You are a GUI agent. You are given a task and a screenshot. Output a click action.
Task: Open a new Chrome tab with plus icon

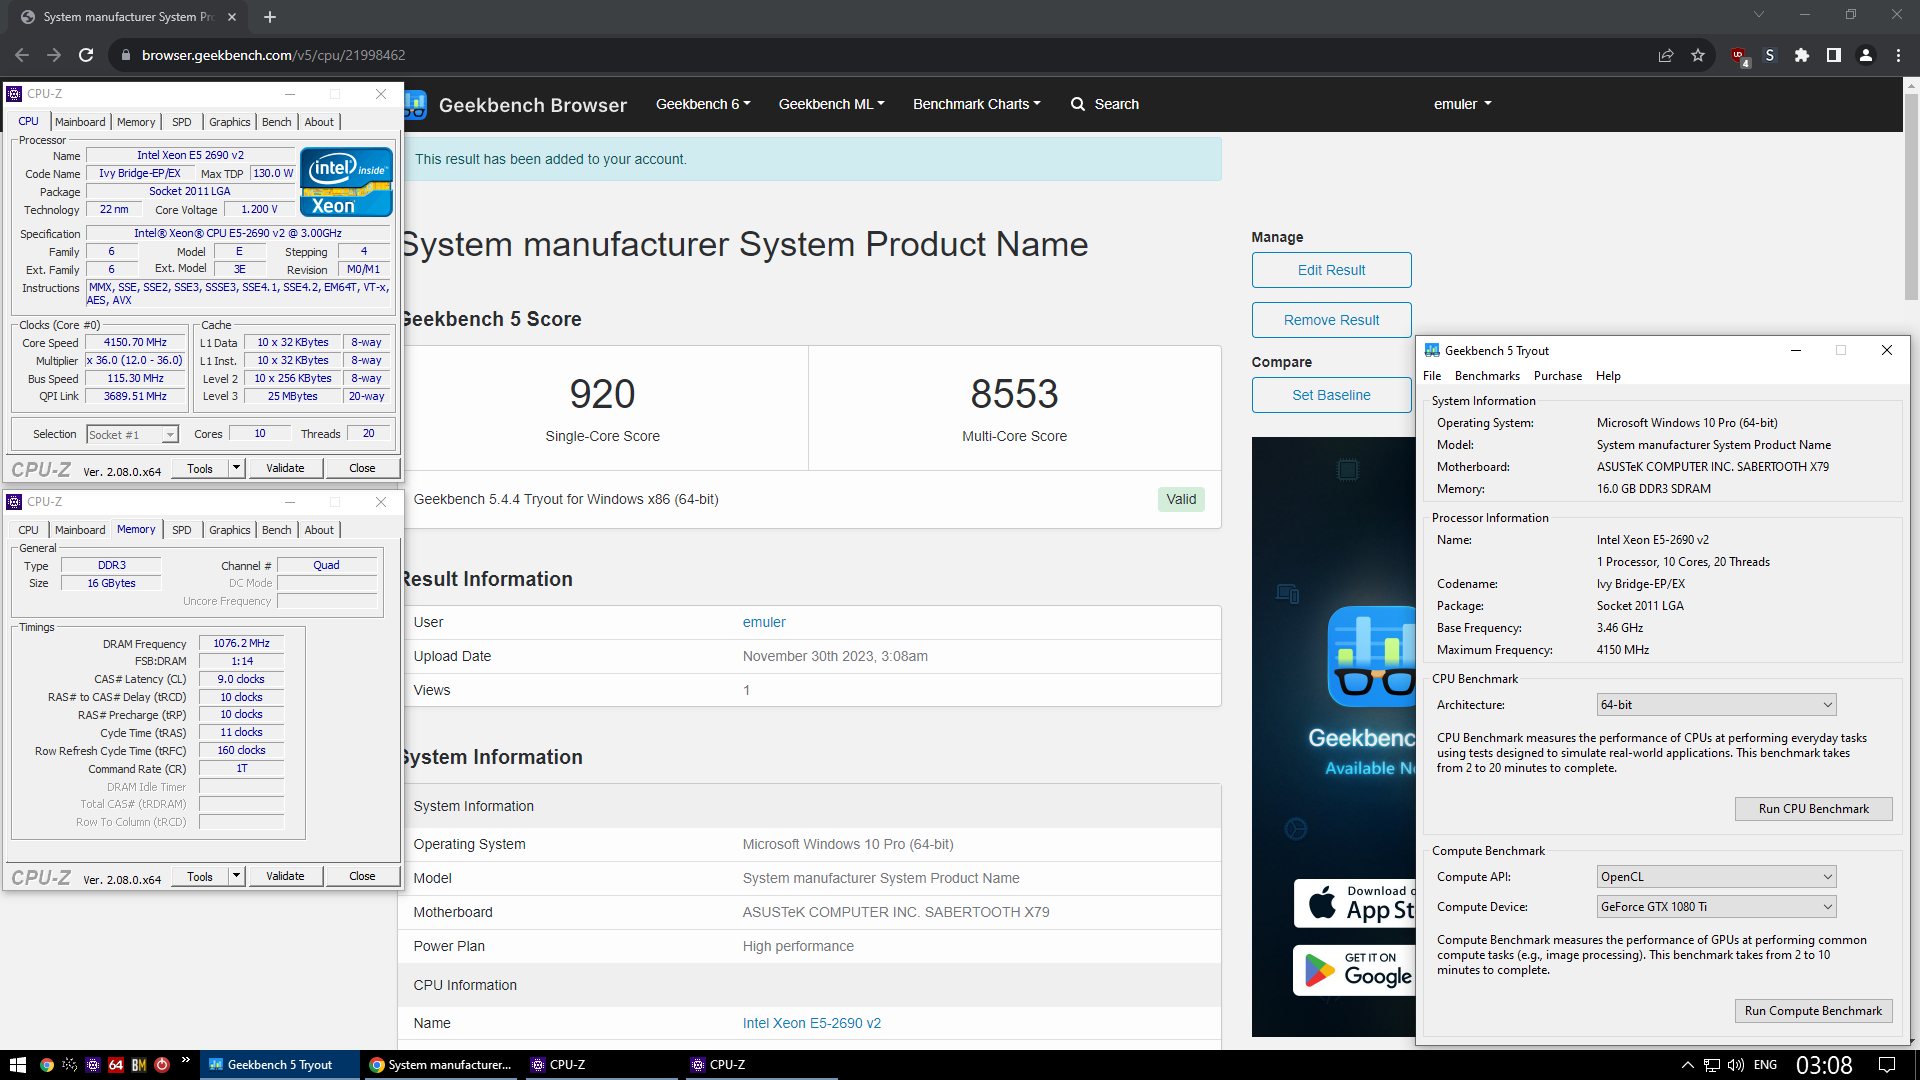(270, 17)
